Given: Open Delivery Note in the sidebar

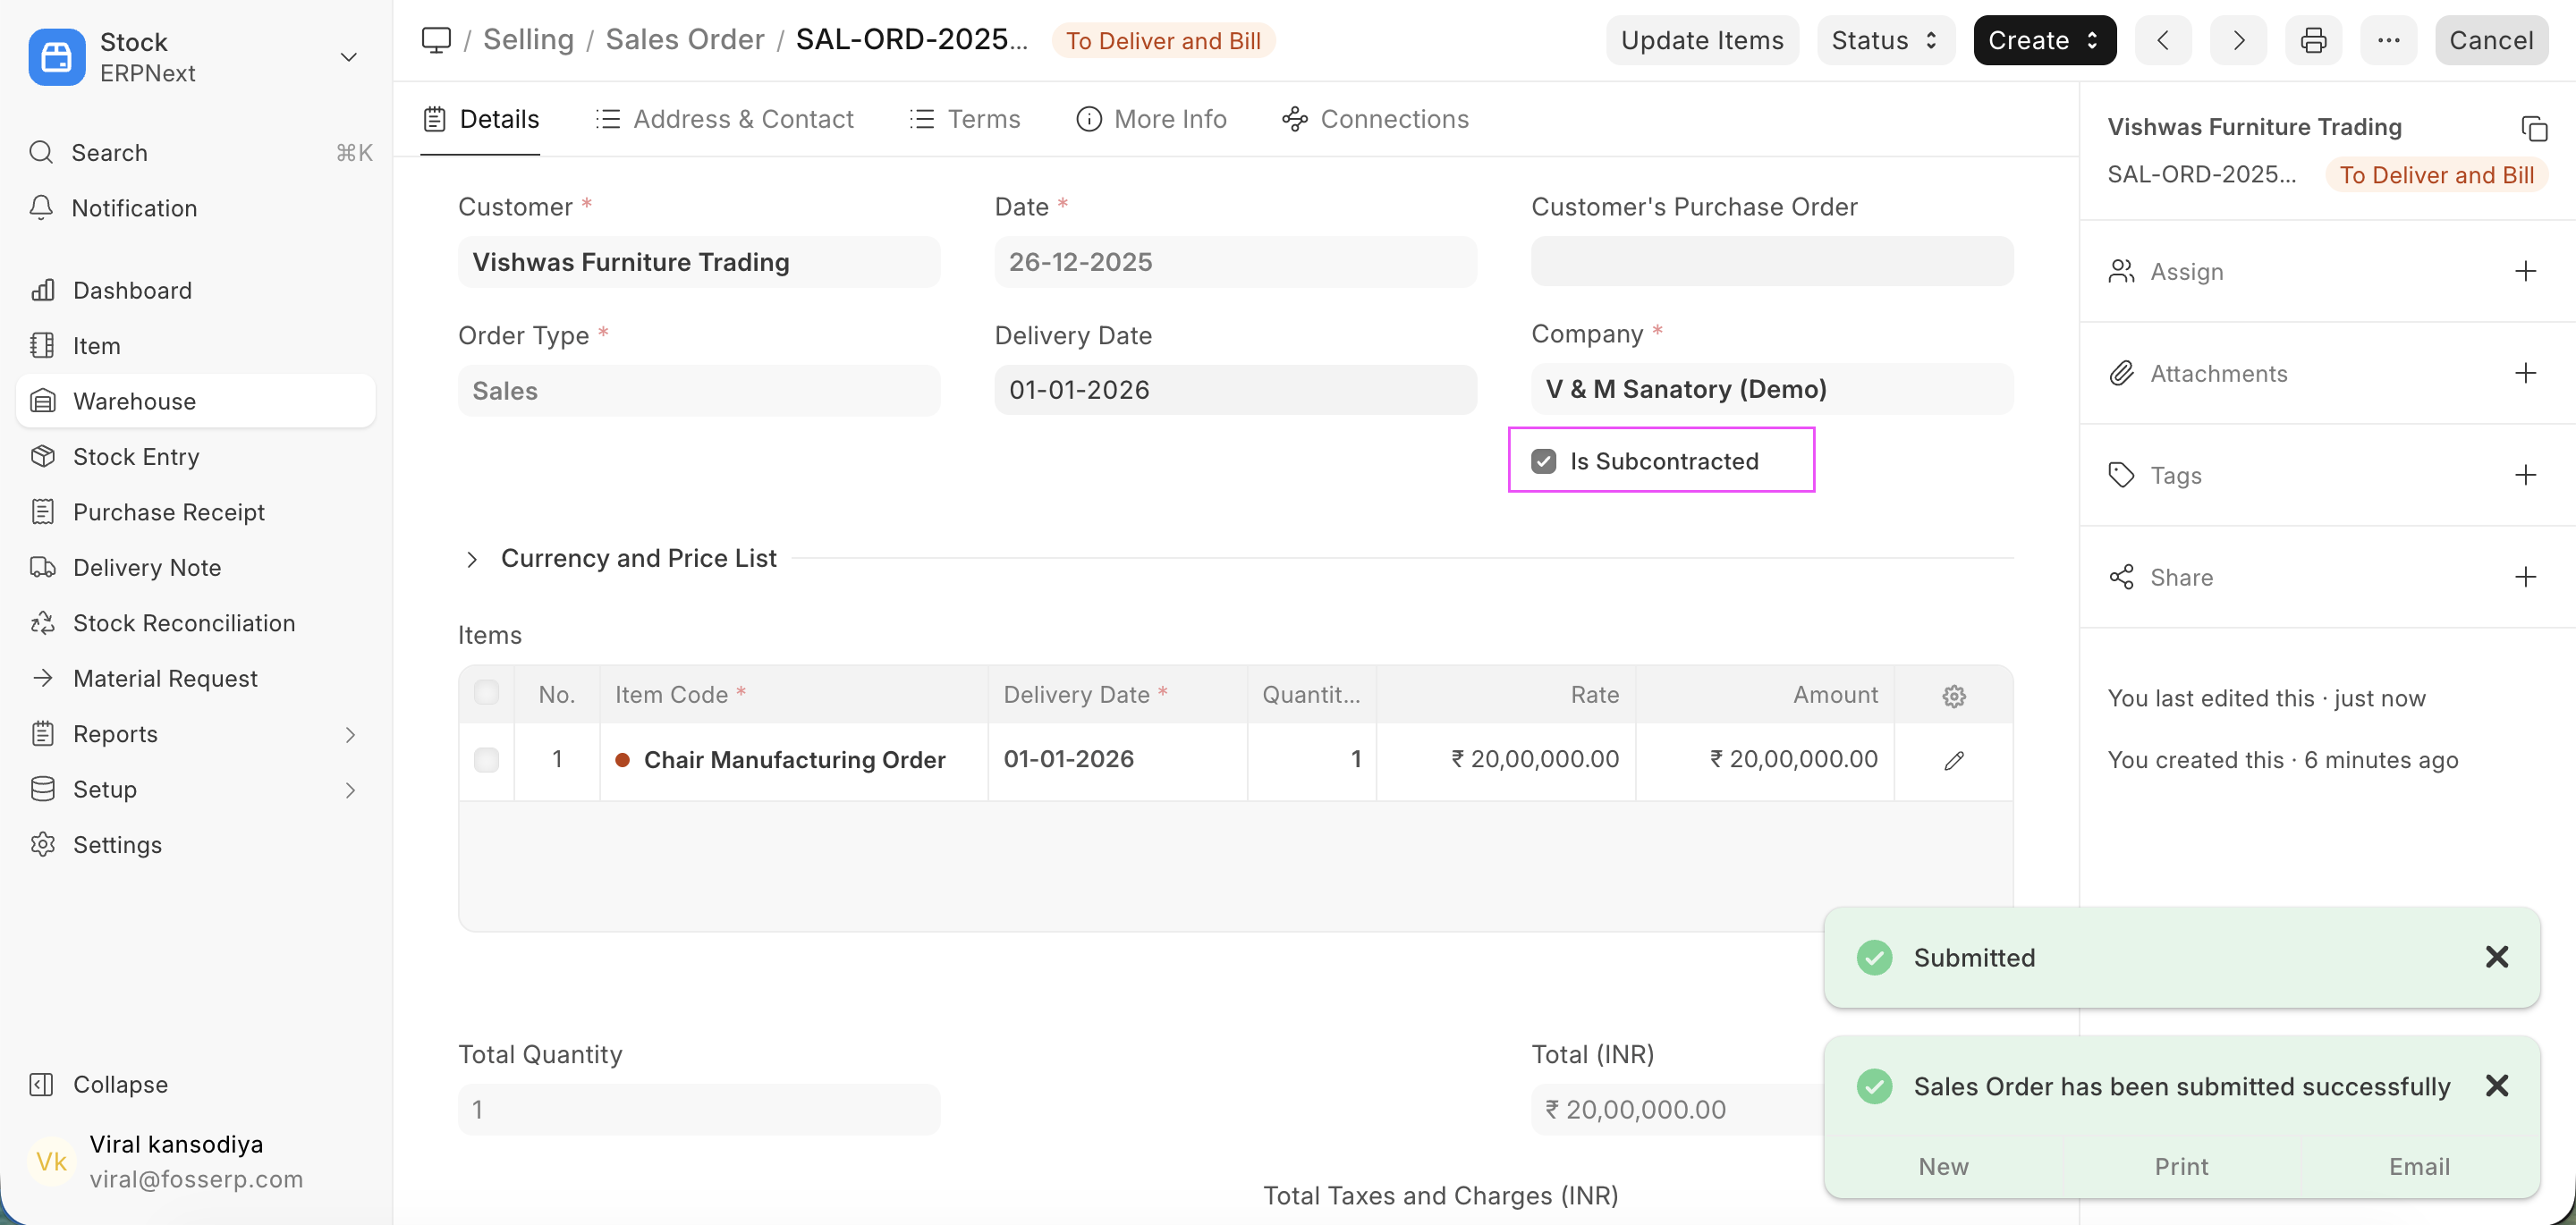Looking at the screenshot, I should (x=146, y=567).
